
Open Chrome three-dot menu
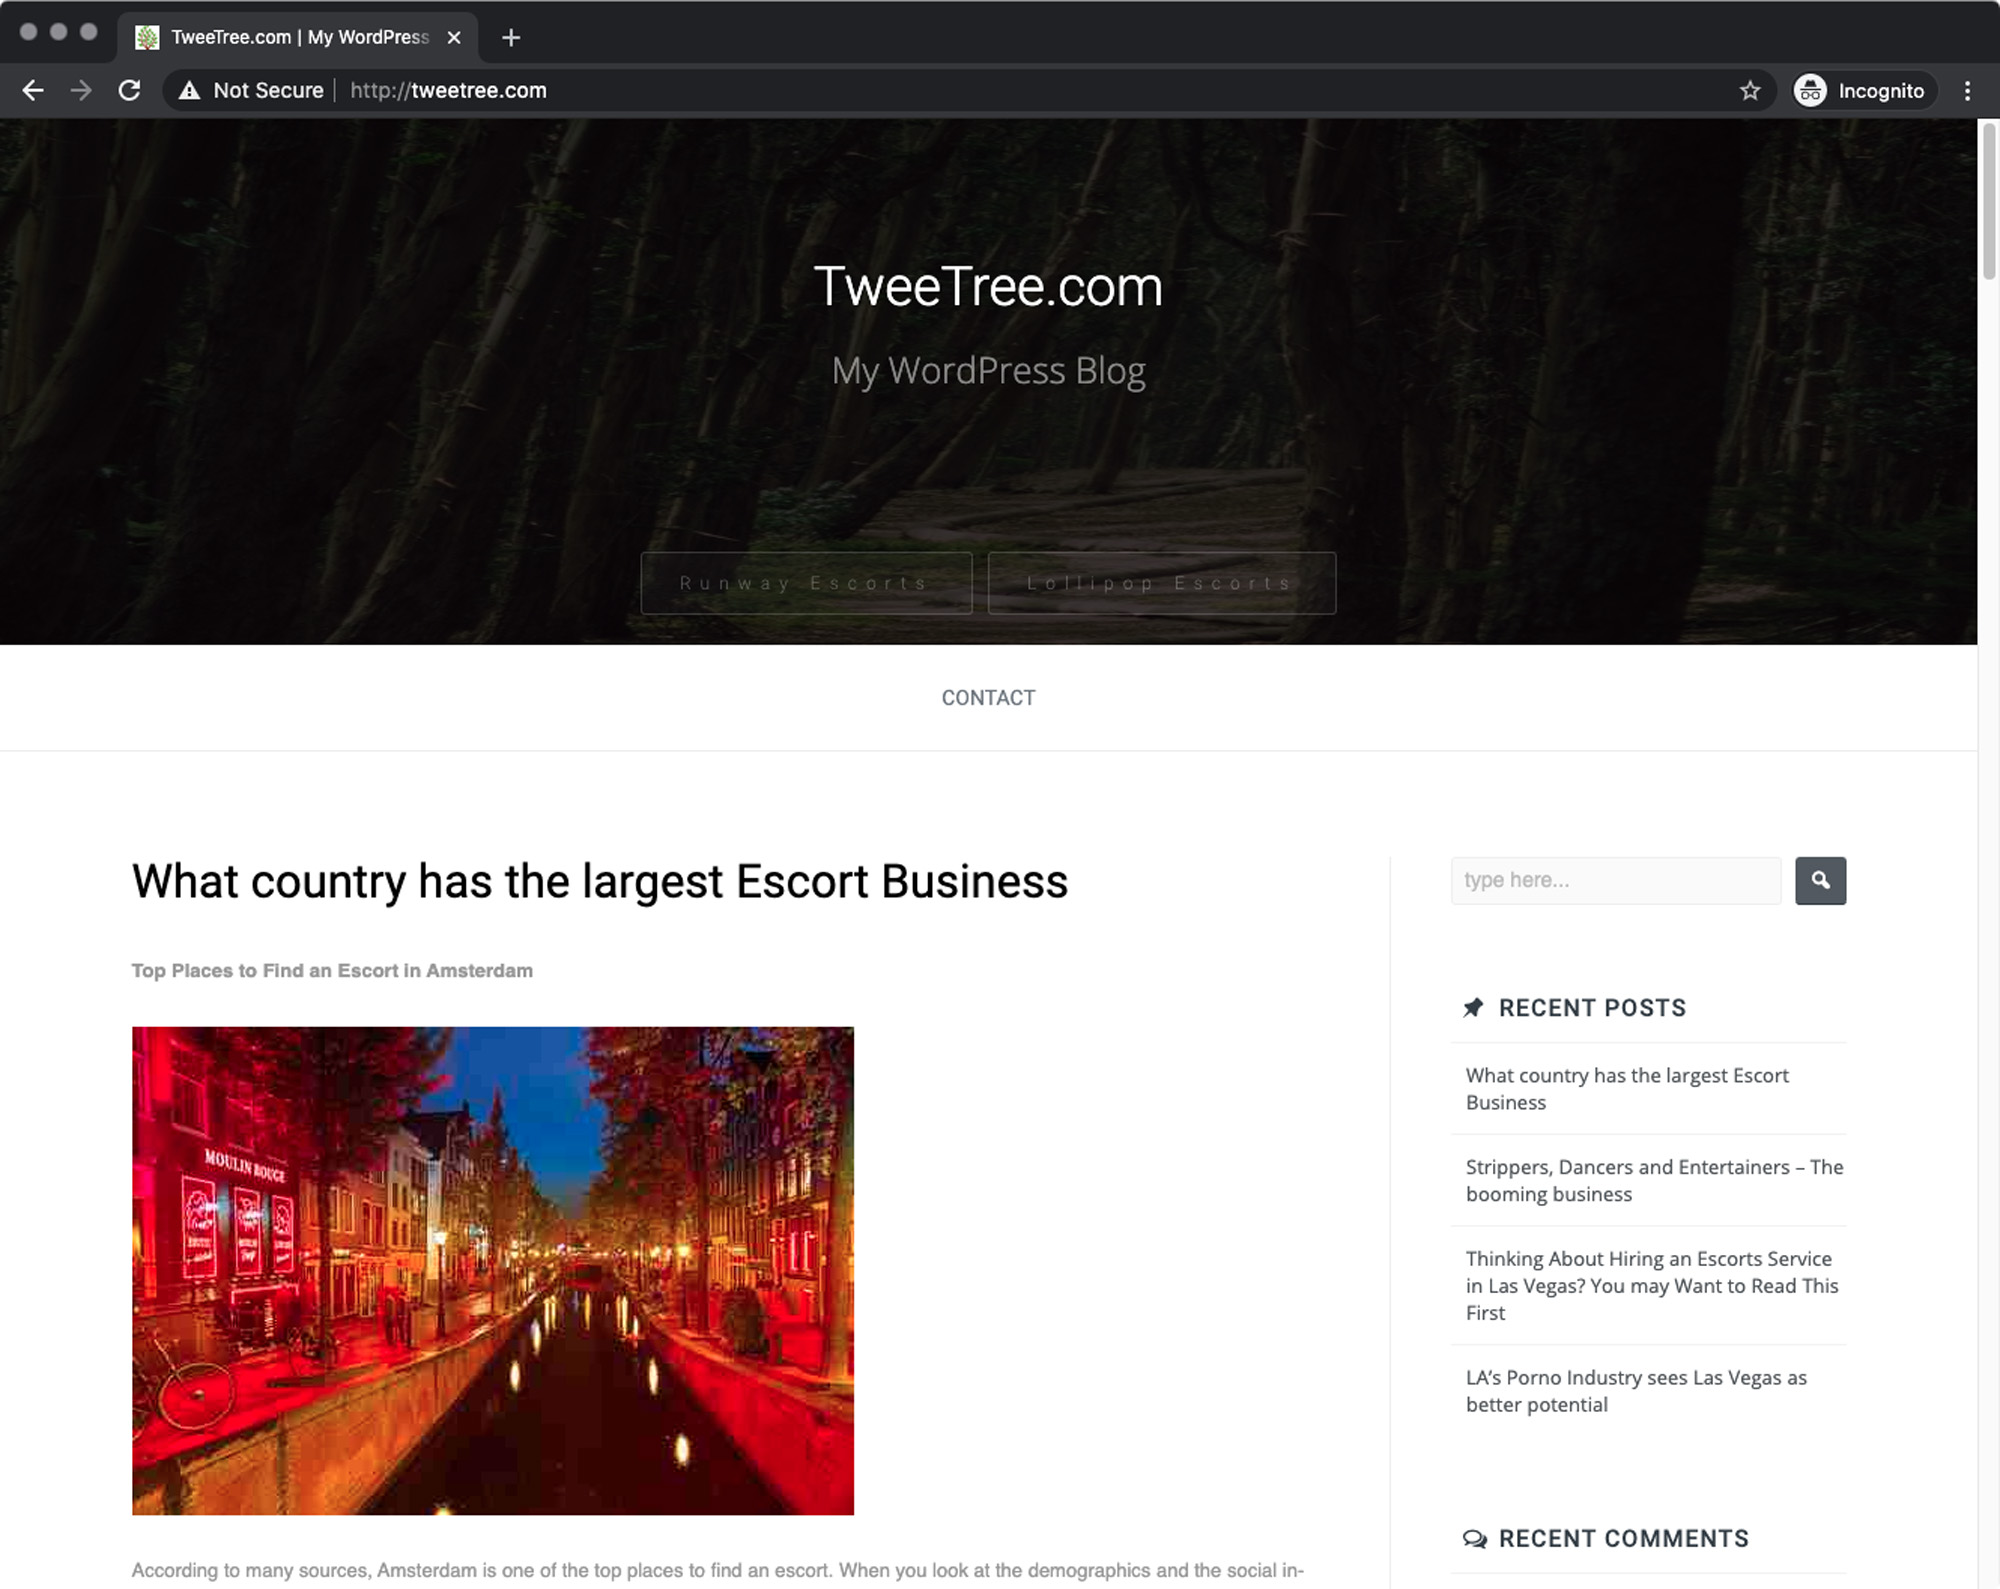point(1967,91)
